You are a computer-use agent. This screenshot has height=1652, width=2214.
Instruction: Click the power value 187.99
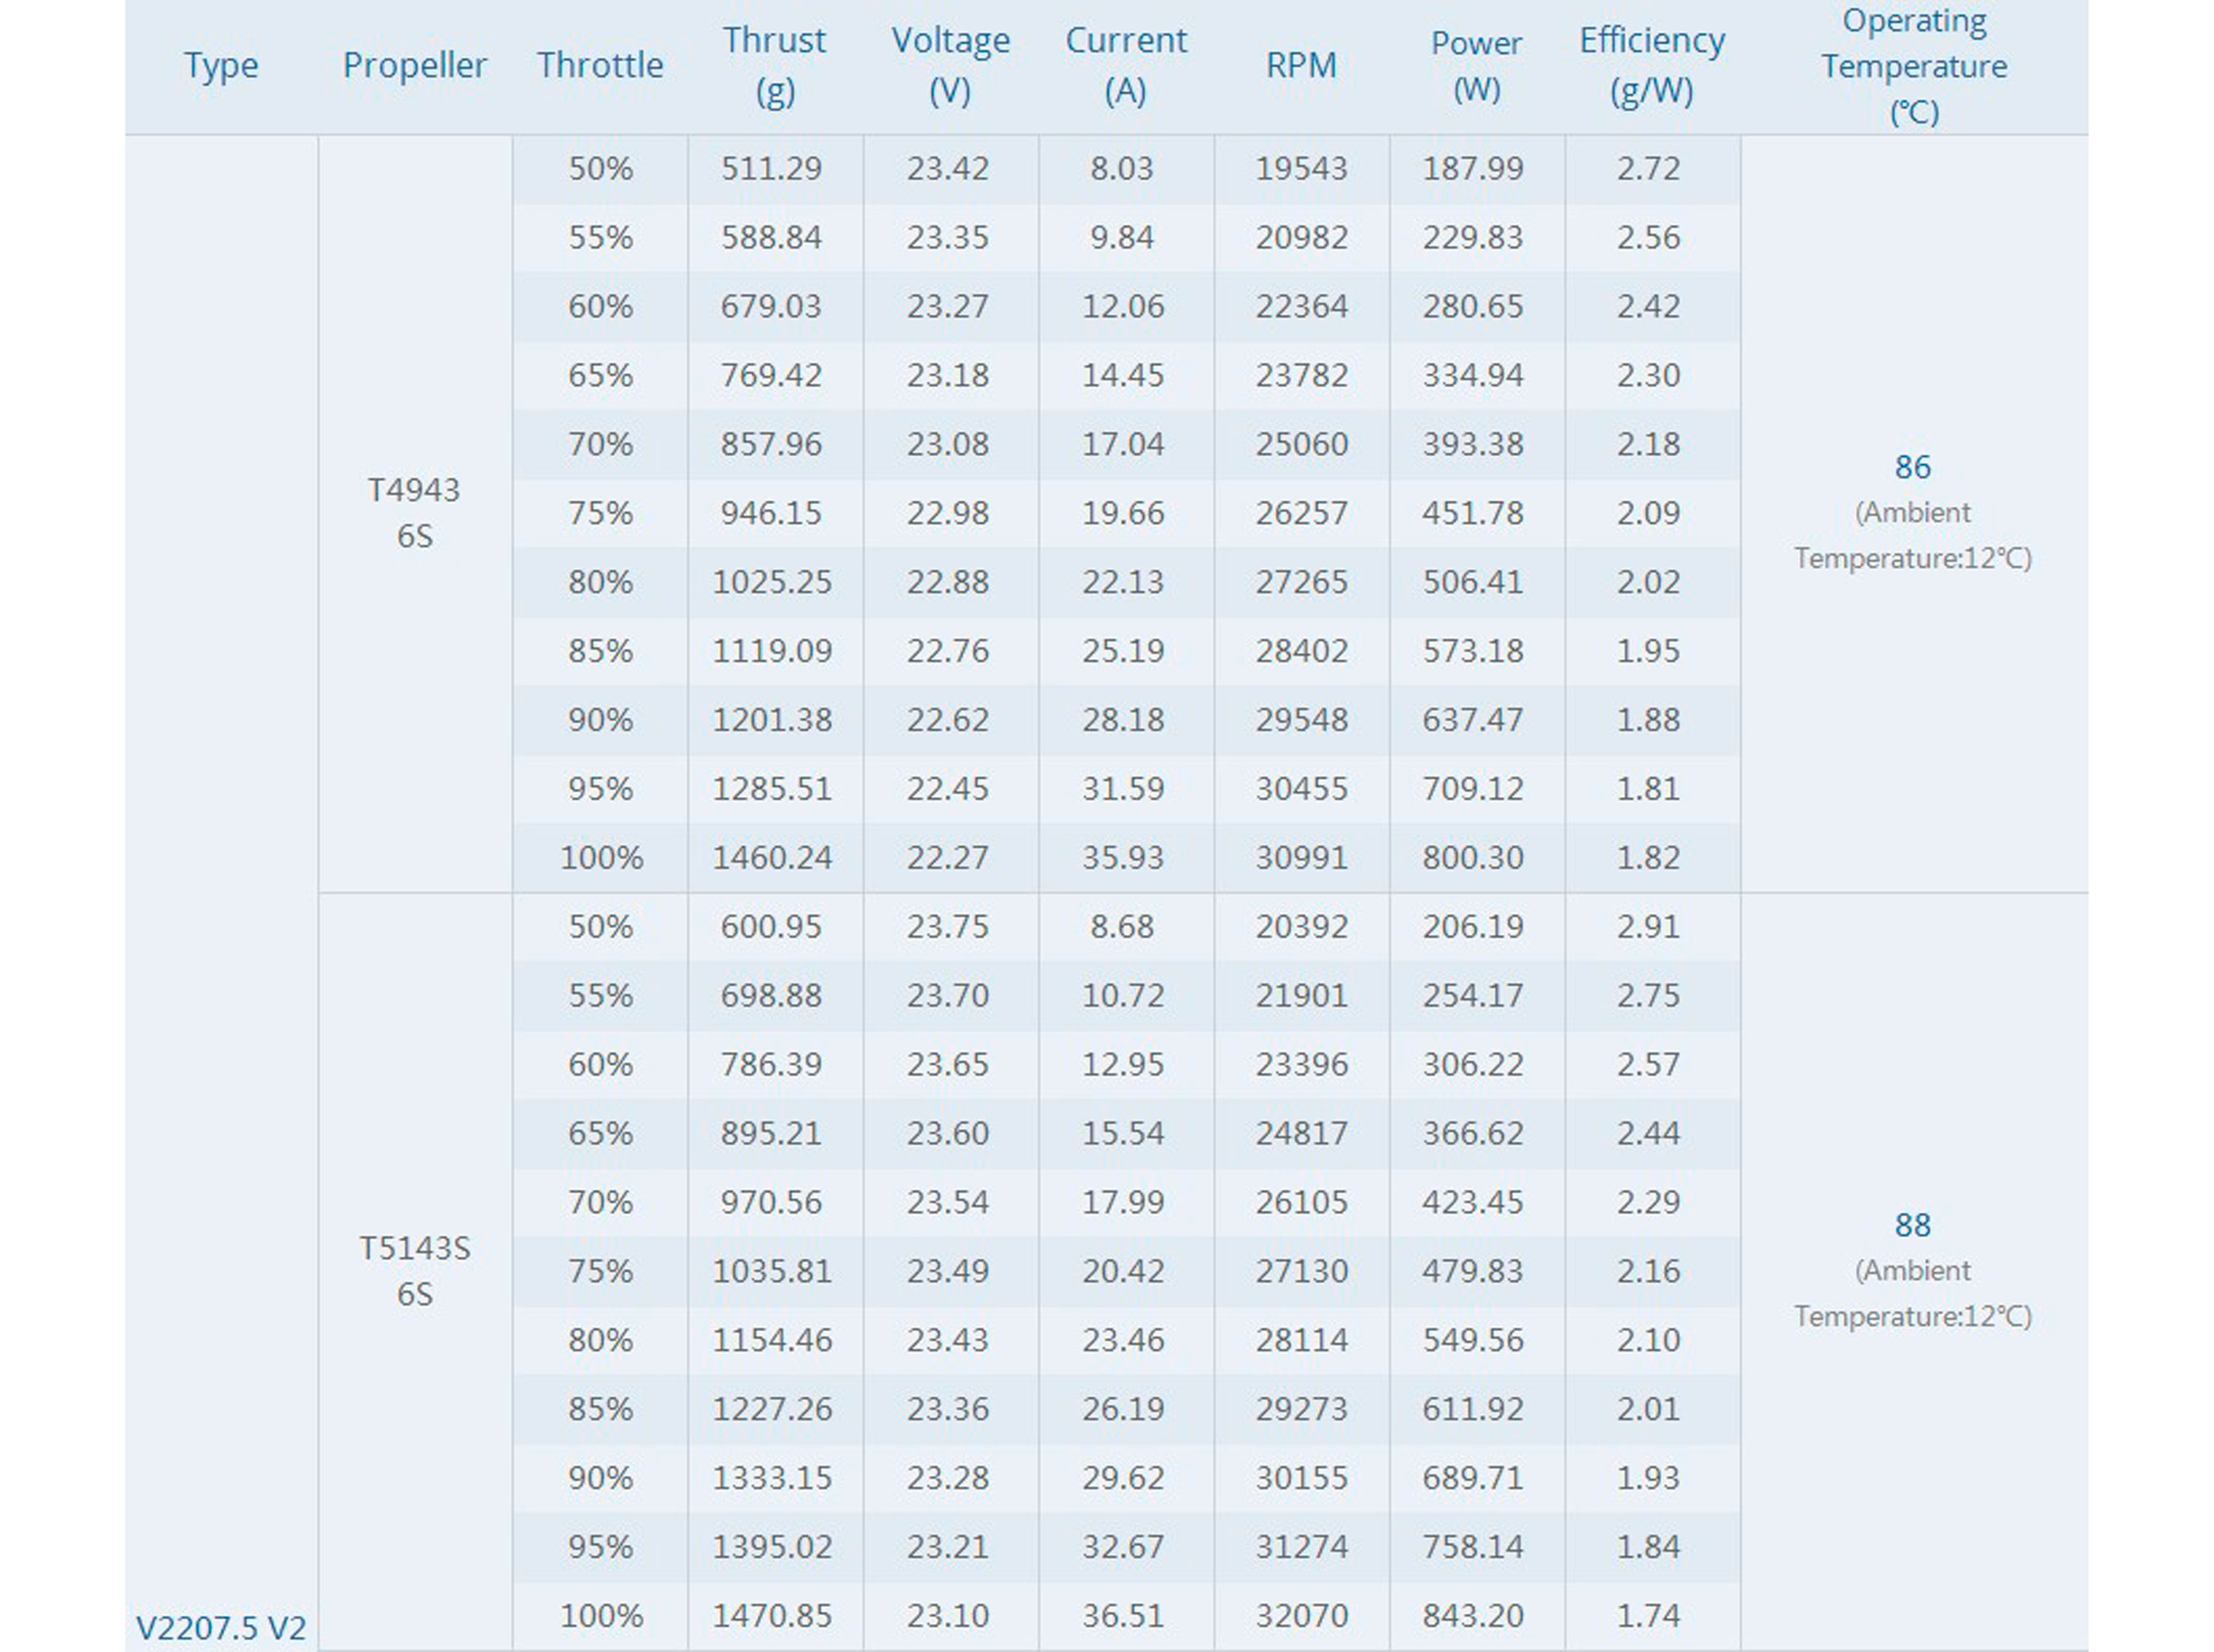tap(1473, 168)
